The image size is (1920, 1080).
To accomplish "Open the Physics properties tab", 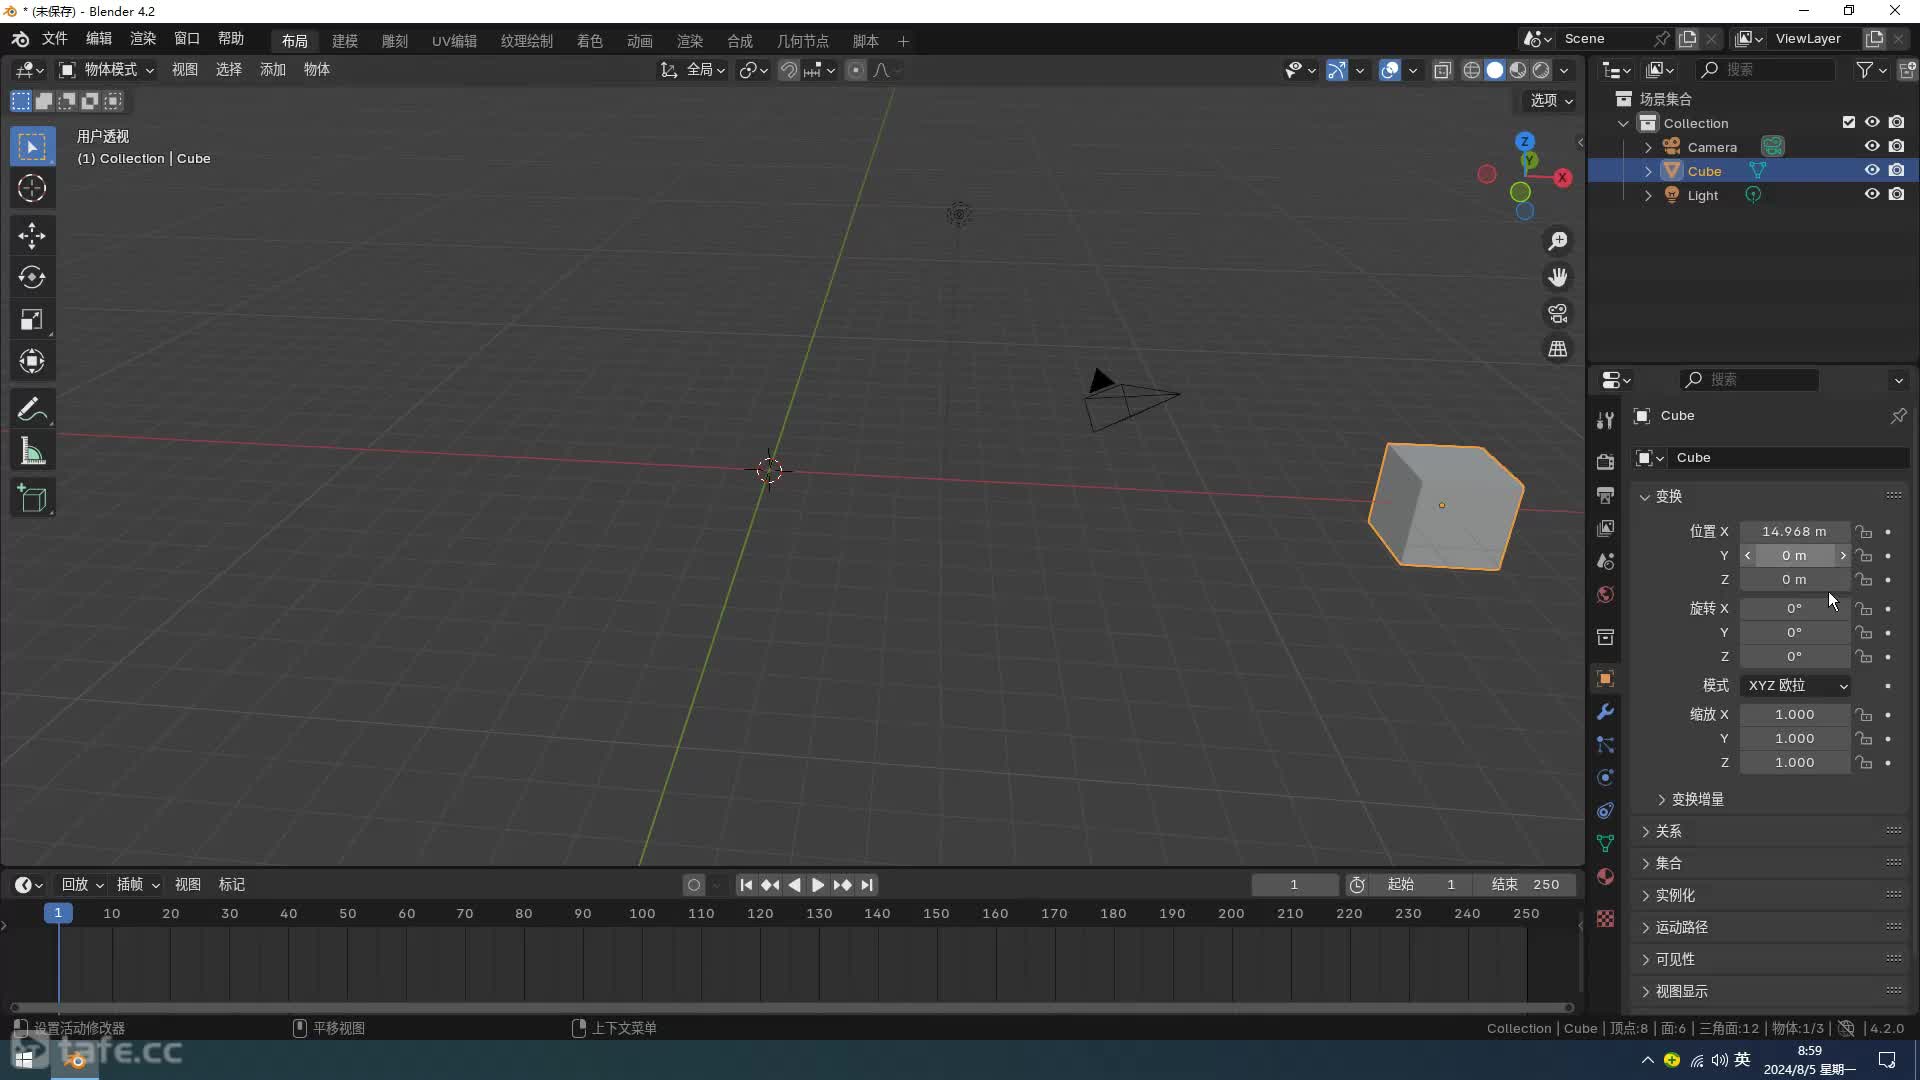I will click(x=1605, y=778).
